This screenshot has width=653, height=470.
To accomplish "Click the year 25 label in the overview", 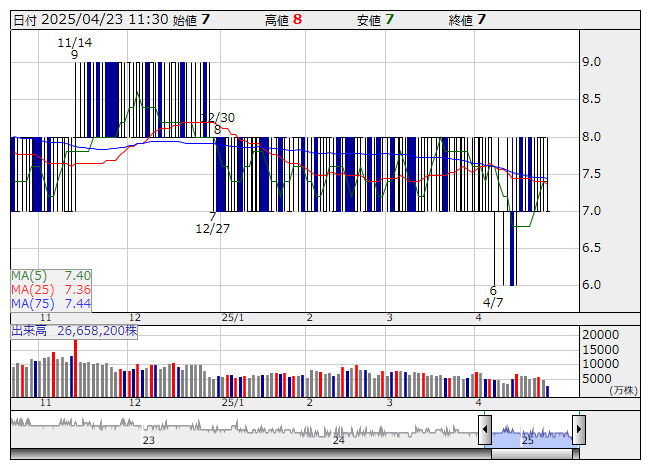I will click(x=528, y=440).
